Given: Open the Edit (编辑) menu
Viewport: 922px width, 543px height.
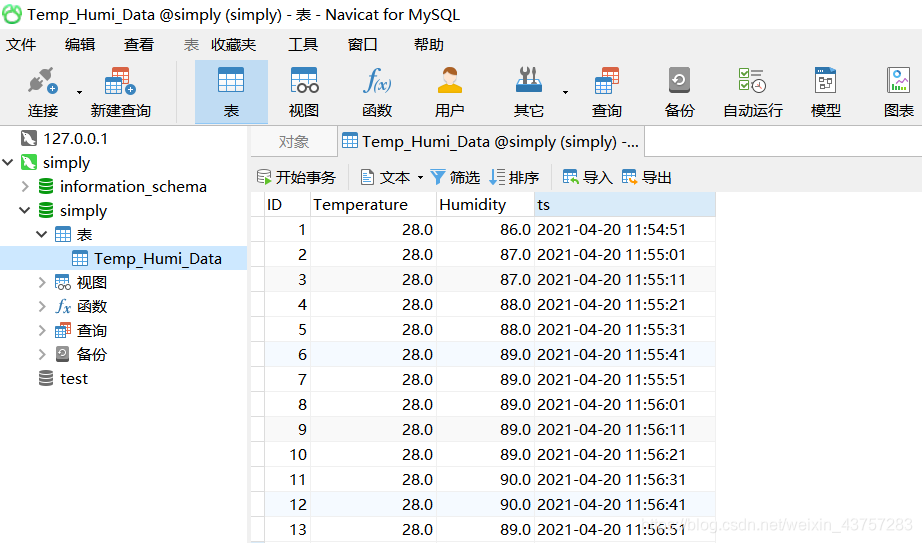Looking at the screenshot, I should [80, 45].
